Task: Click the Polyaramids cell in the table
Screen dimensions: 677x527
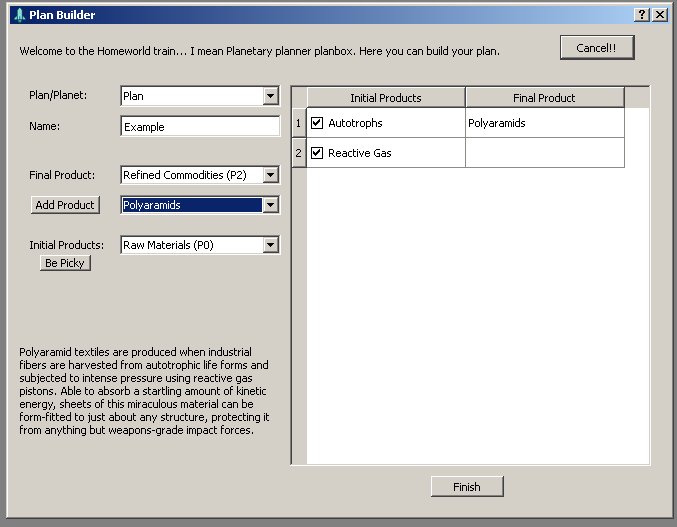Action: tap(544, 123)
